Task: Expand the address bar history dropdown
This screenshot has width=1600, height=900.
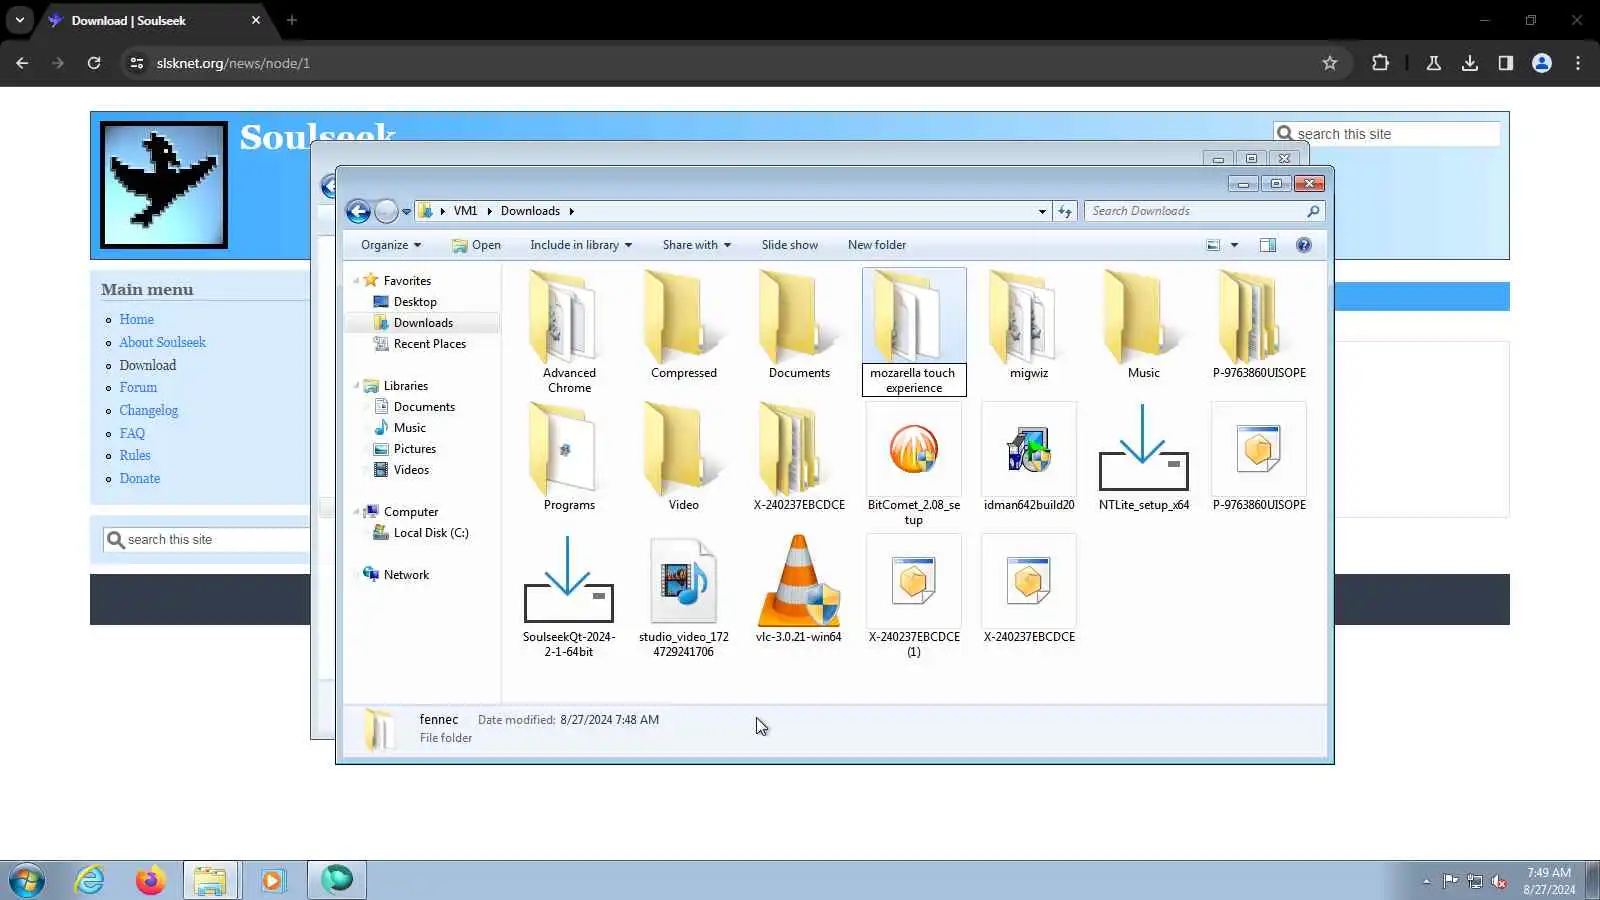Action: tap(1042, 211)
